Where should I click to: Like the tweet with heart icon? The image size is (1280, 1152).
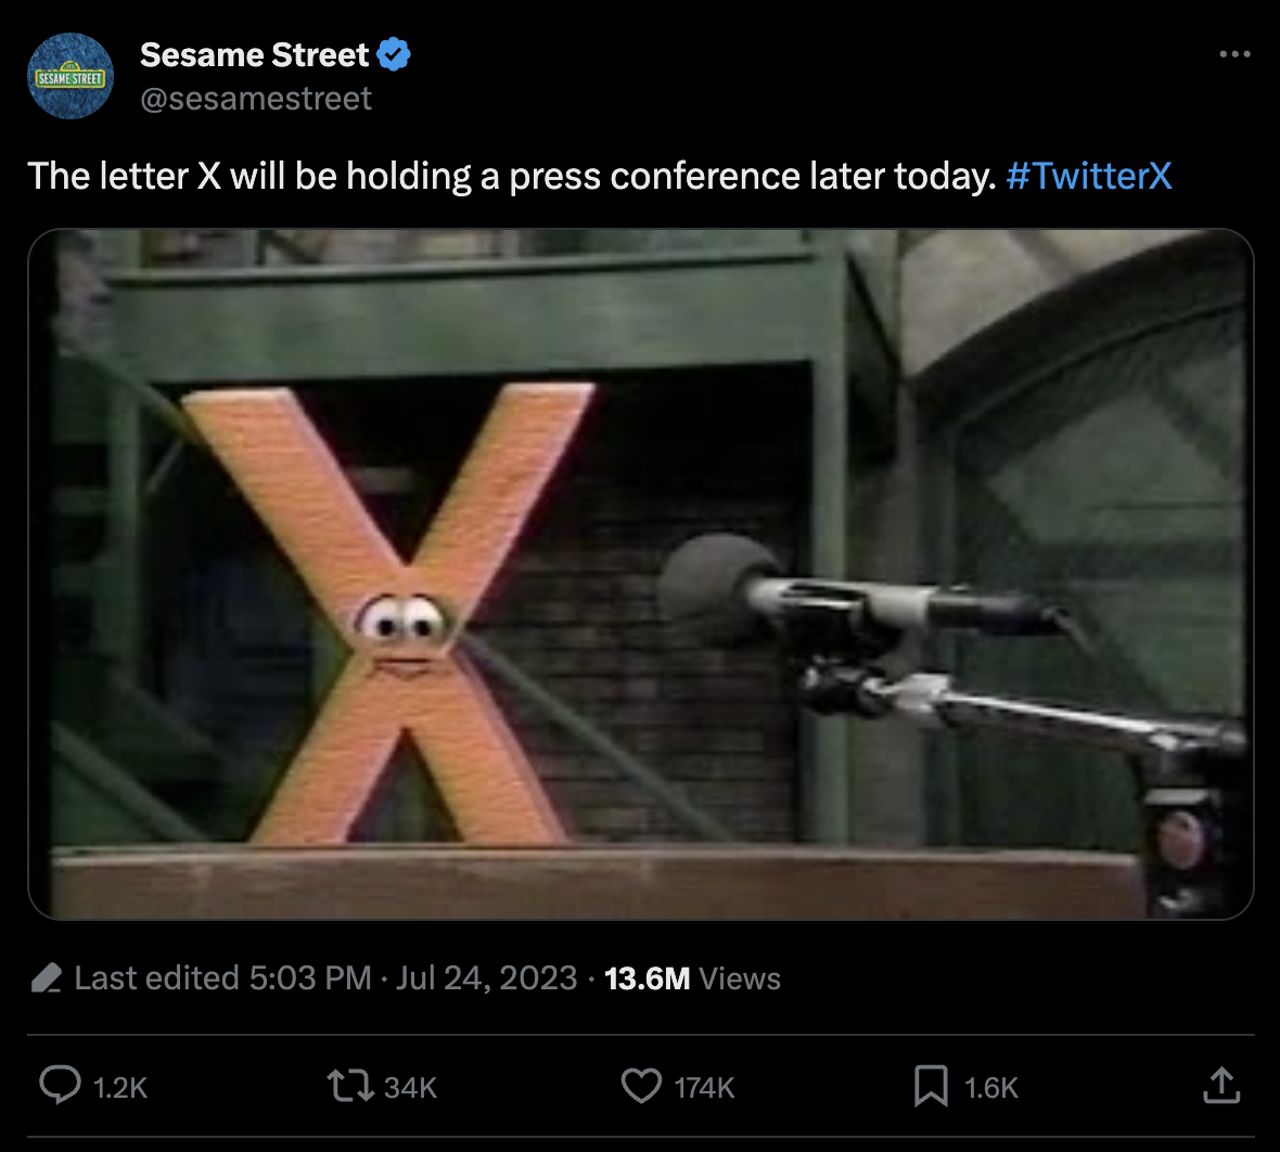[x=641, y=1086]
